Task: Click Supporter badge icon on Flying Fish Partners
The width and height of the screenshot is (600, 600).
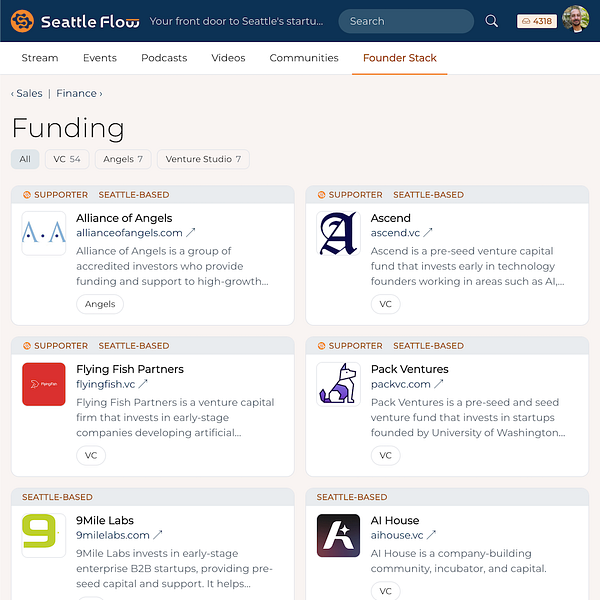Action: (x=27, y=346)
